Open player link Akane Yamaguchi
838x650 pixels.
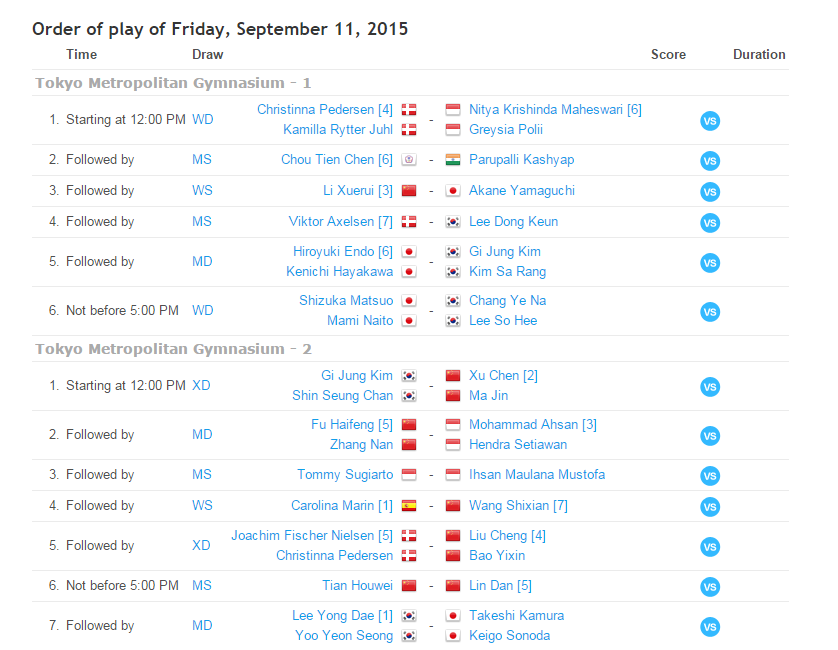[x=521, y=190]
